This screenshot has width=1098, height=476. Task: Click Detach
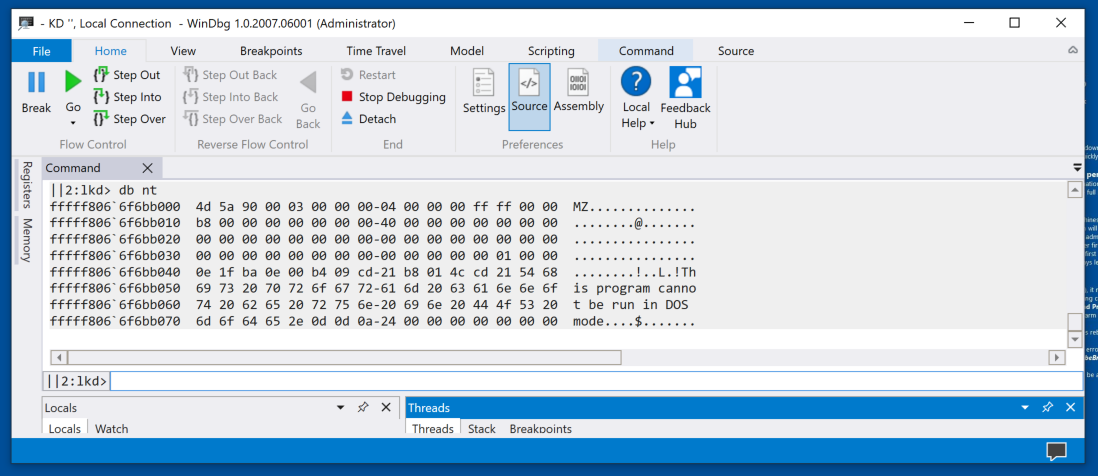point(368,119)
